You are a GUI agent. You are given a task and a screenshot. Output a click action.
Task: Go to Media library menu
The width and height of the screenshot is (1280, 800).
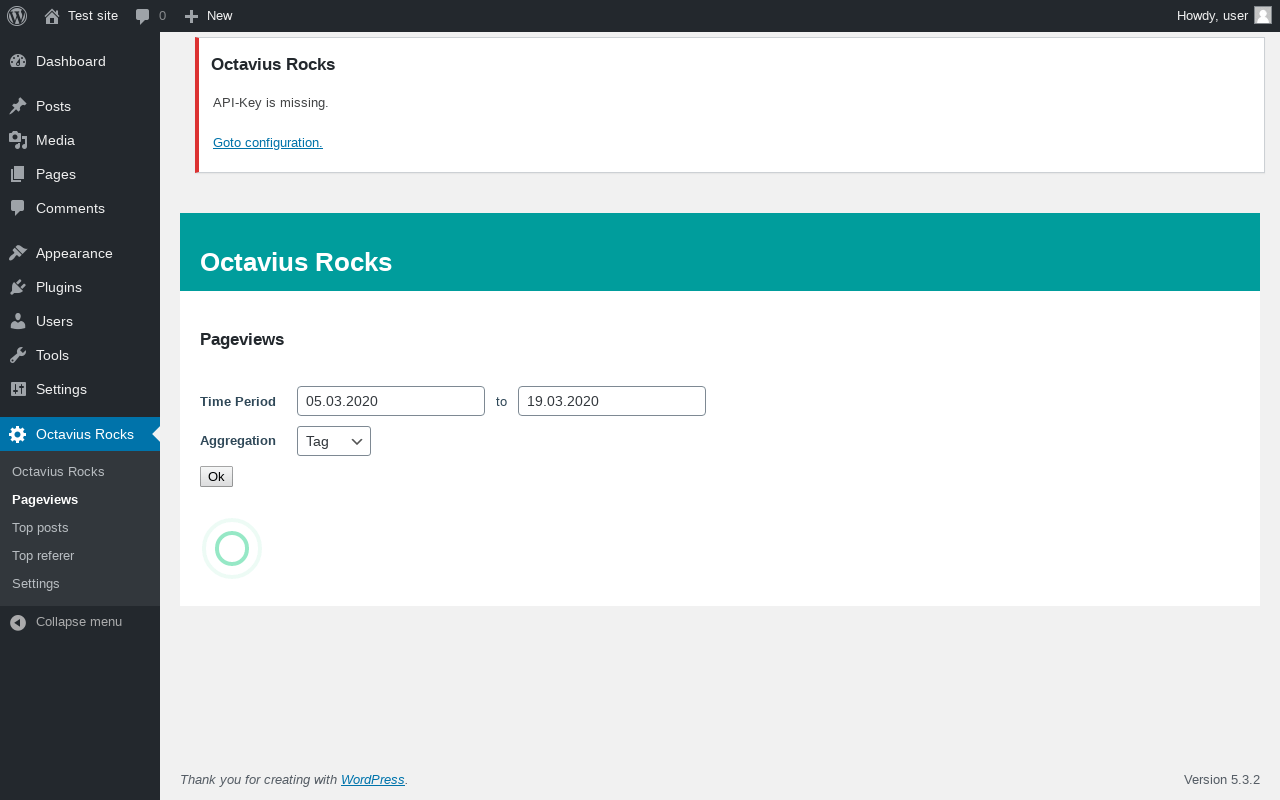[x=80, y=140]
